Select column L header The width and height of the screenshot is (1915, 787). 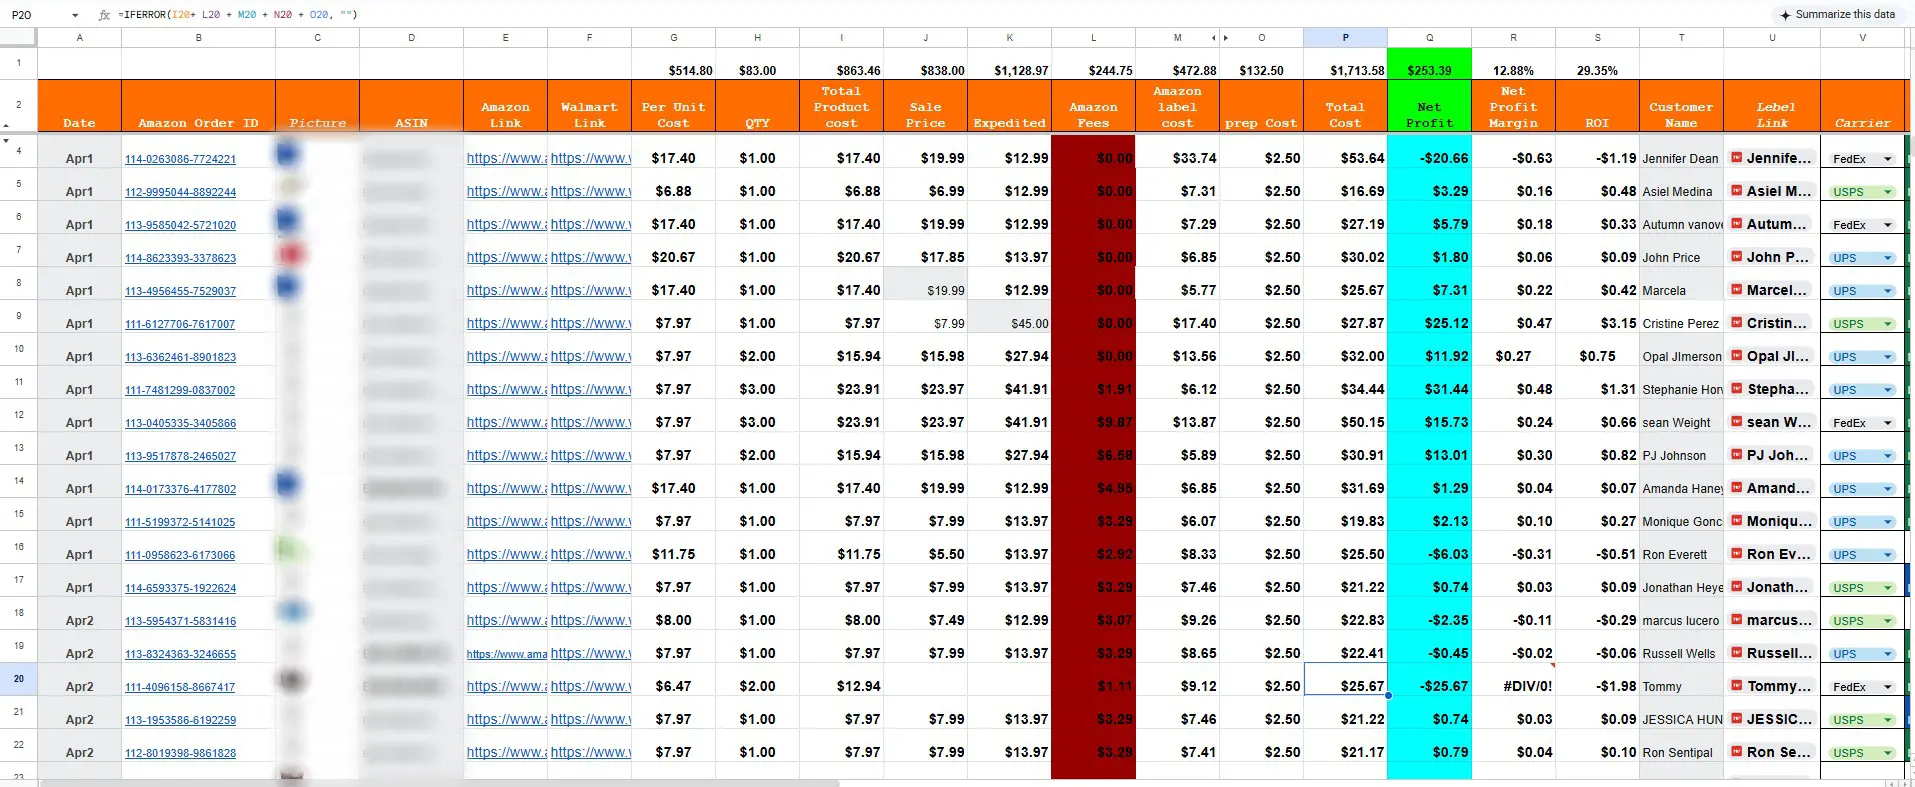1093,38
